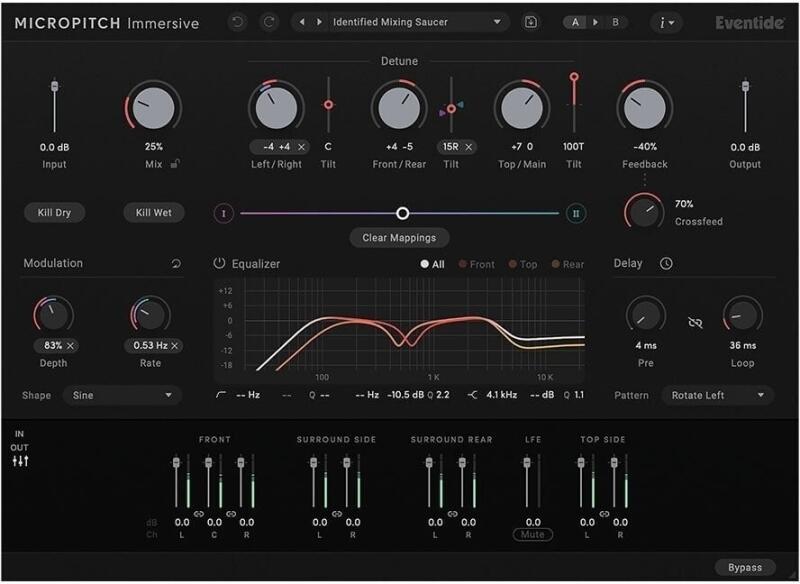Open the info menu

pyautogui.click(x=666, y=23)
